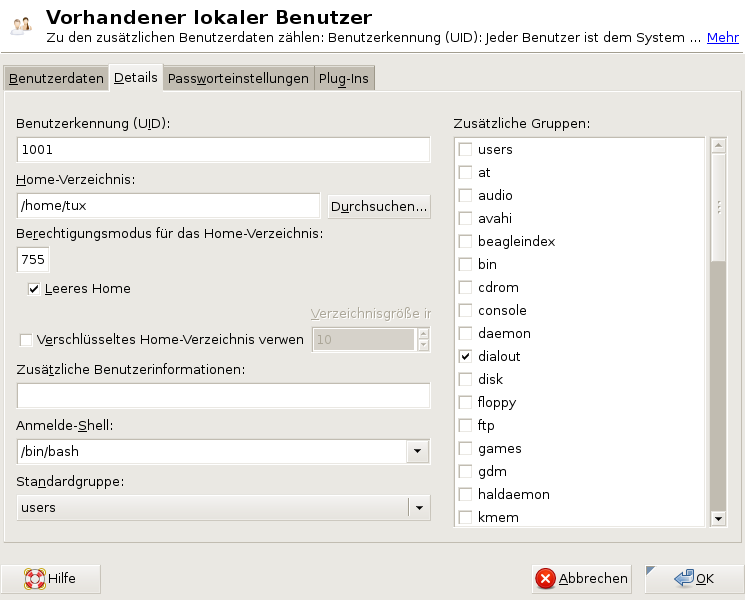Select the Plug-Ins tab
This screenshot has width=745, height=600.
[x=345, y=79]
